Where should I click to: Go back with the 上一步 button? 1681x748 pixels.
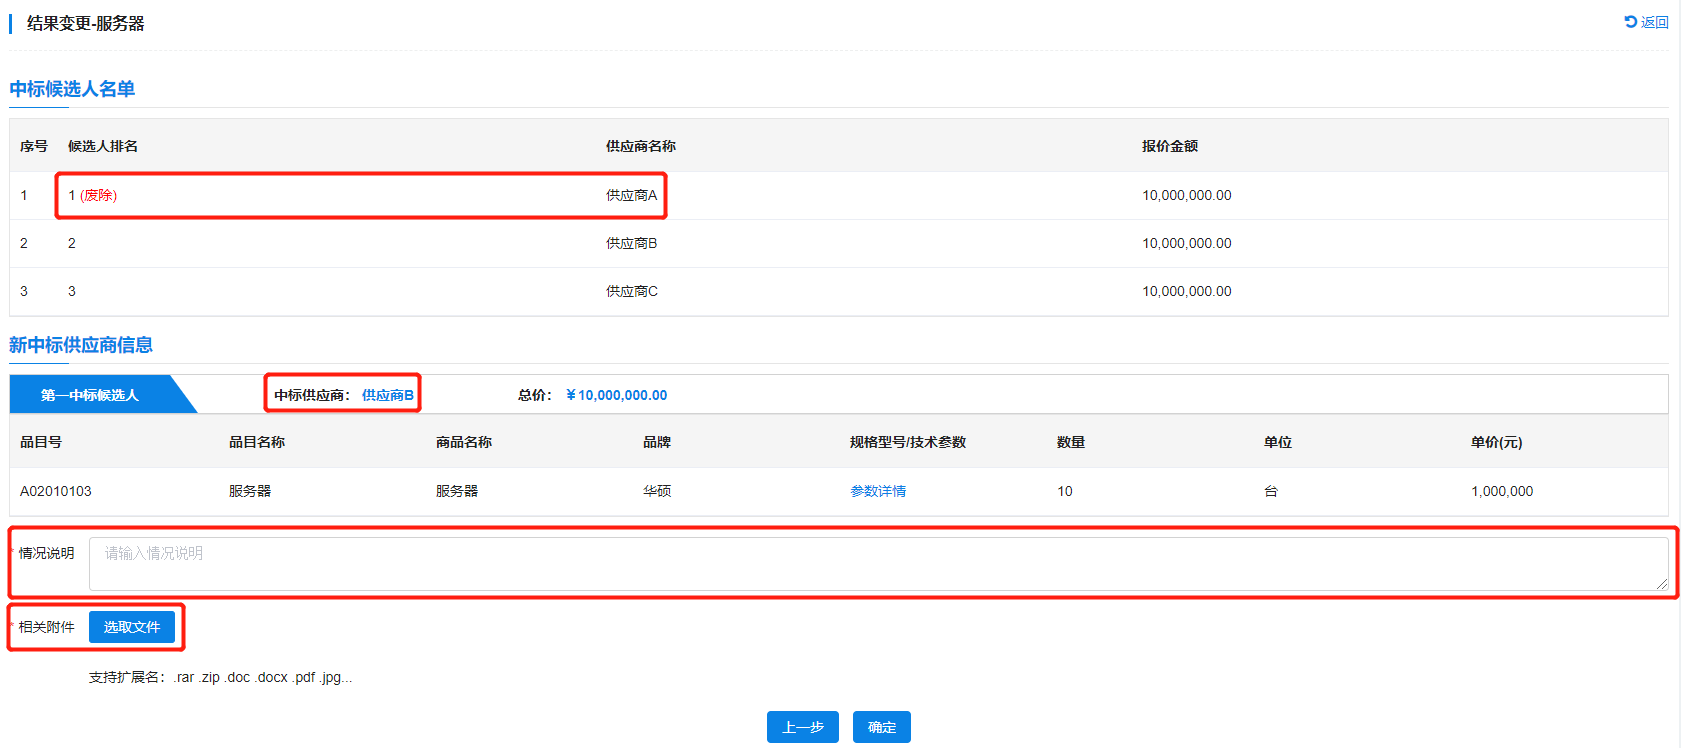(x=803, y=727)
